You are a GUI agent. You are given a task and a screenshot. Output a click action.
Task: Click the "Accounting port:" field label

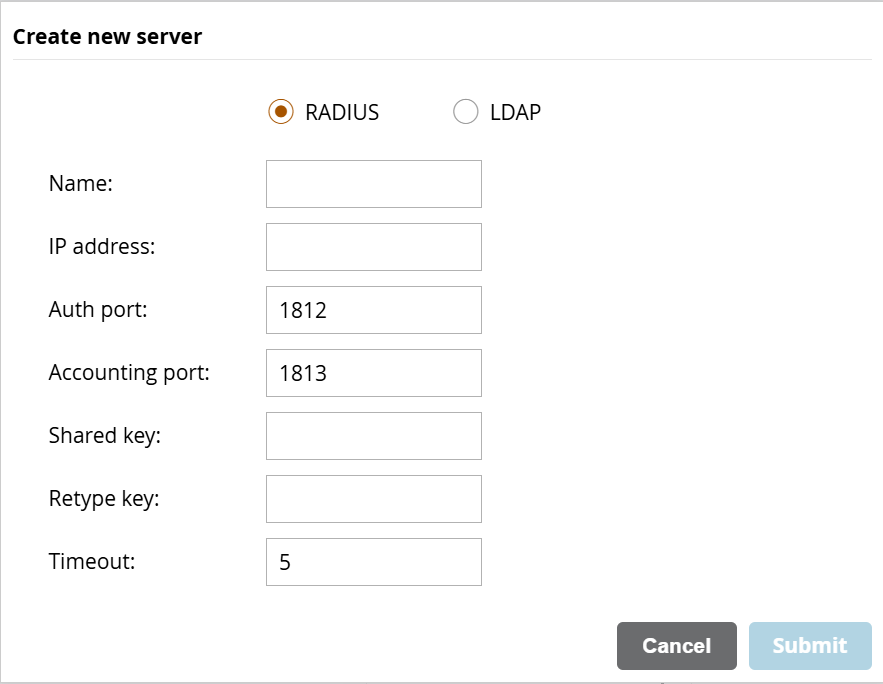coord(129,373)
